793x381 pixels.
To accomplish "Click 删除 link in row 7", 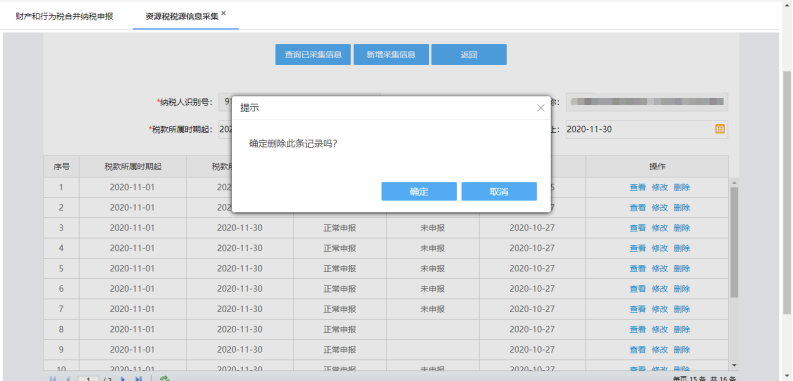I will tap(682, 309).
